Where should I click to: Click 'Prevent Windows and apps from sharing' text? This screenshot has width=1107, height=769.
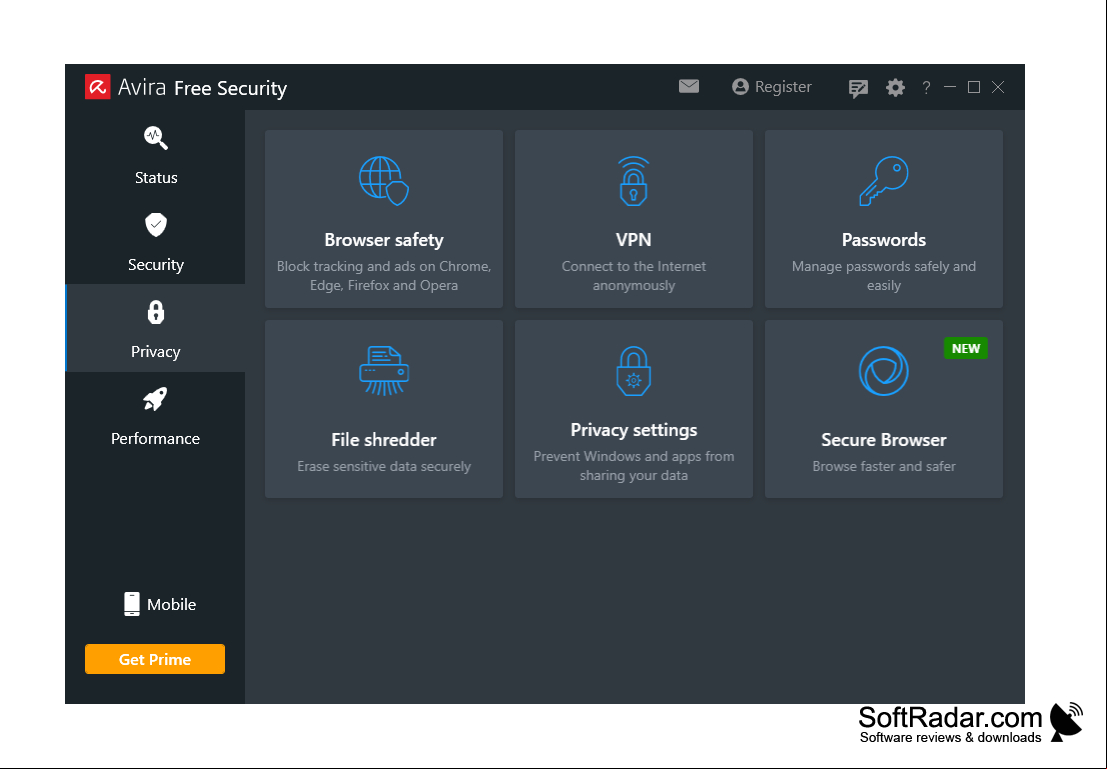[633, 466]
